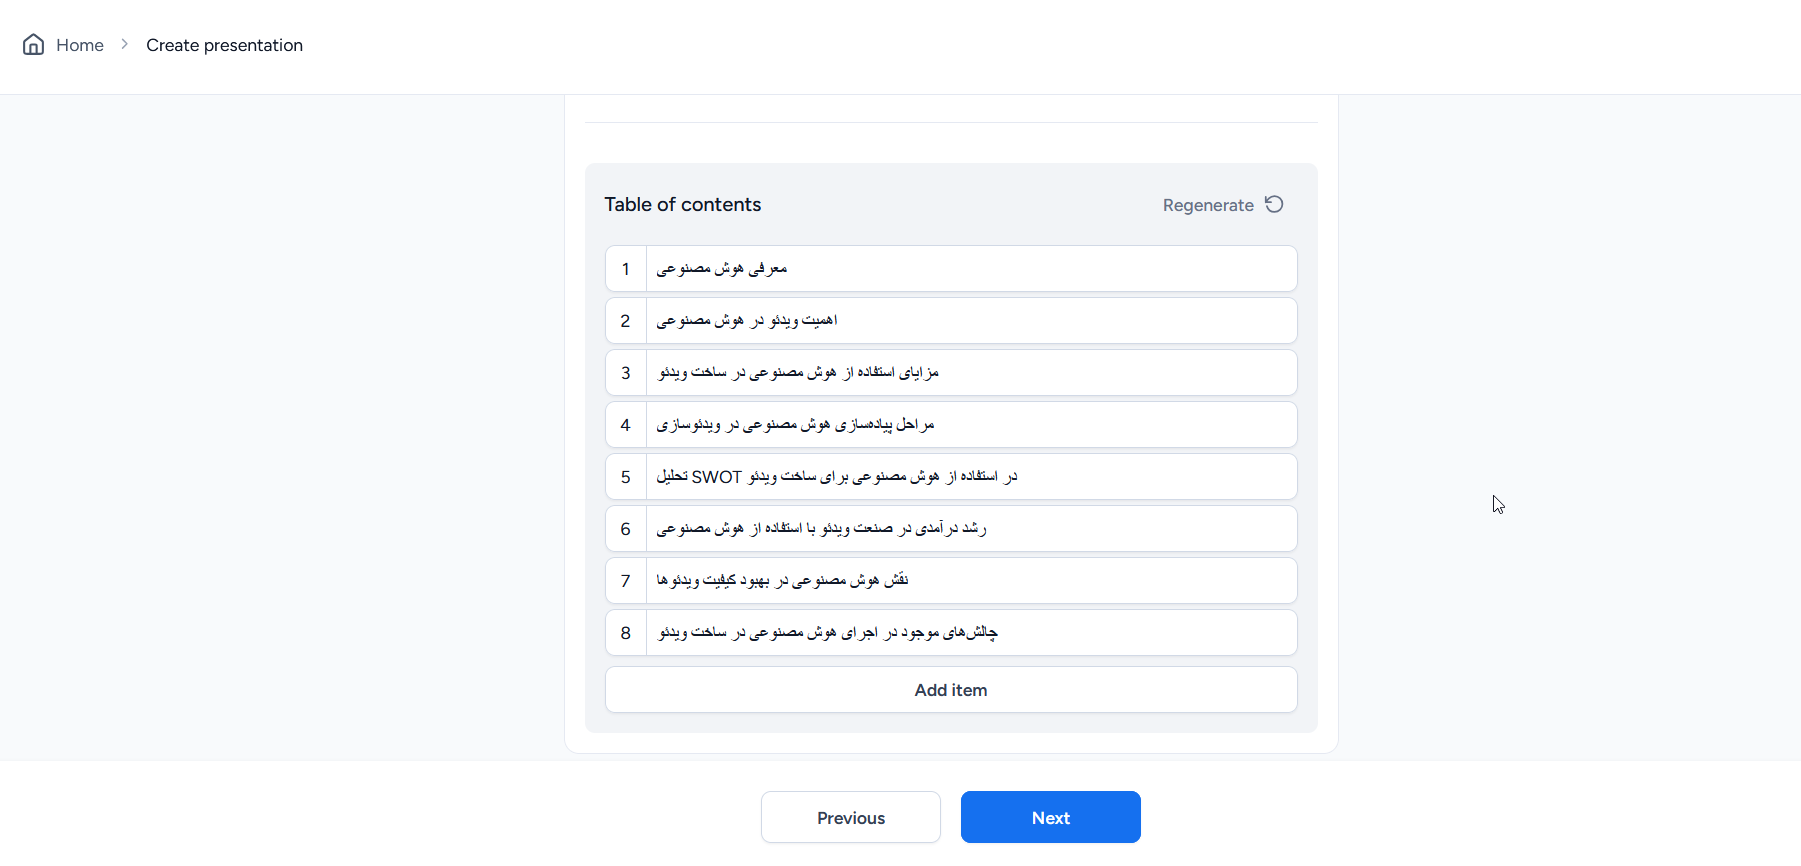Select the number 5 item handle
The width and height of the screenshot is (1801, 866).
tap(626, 477)
